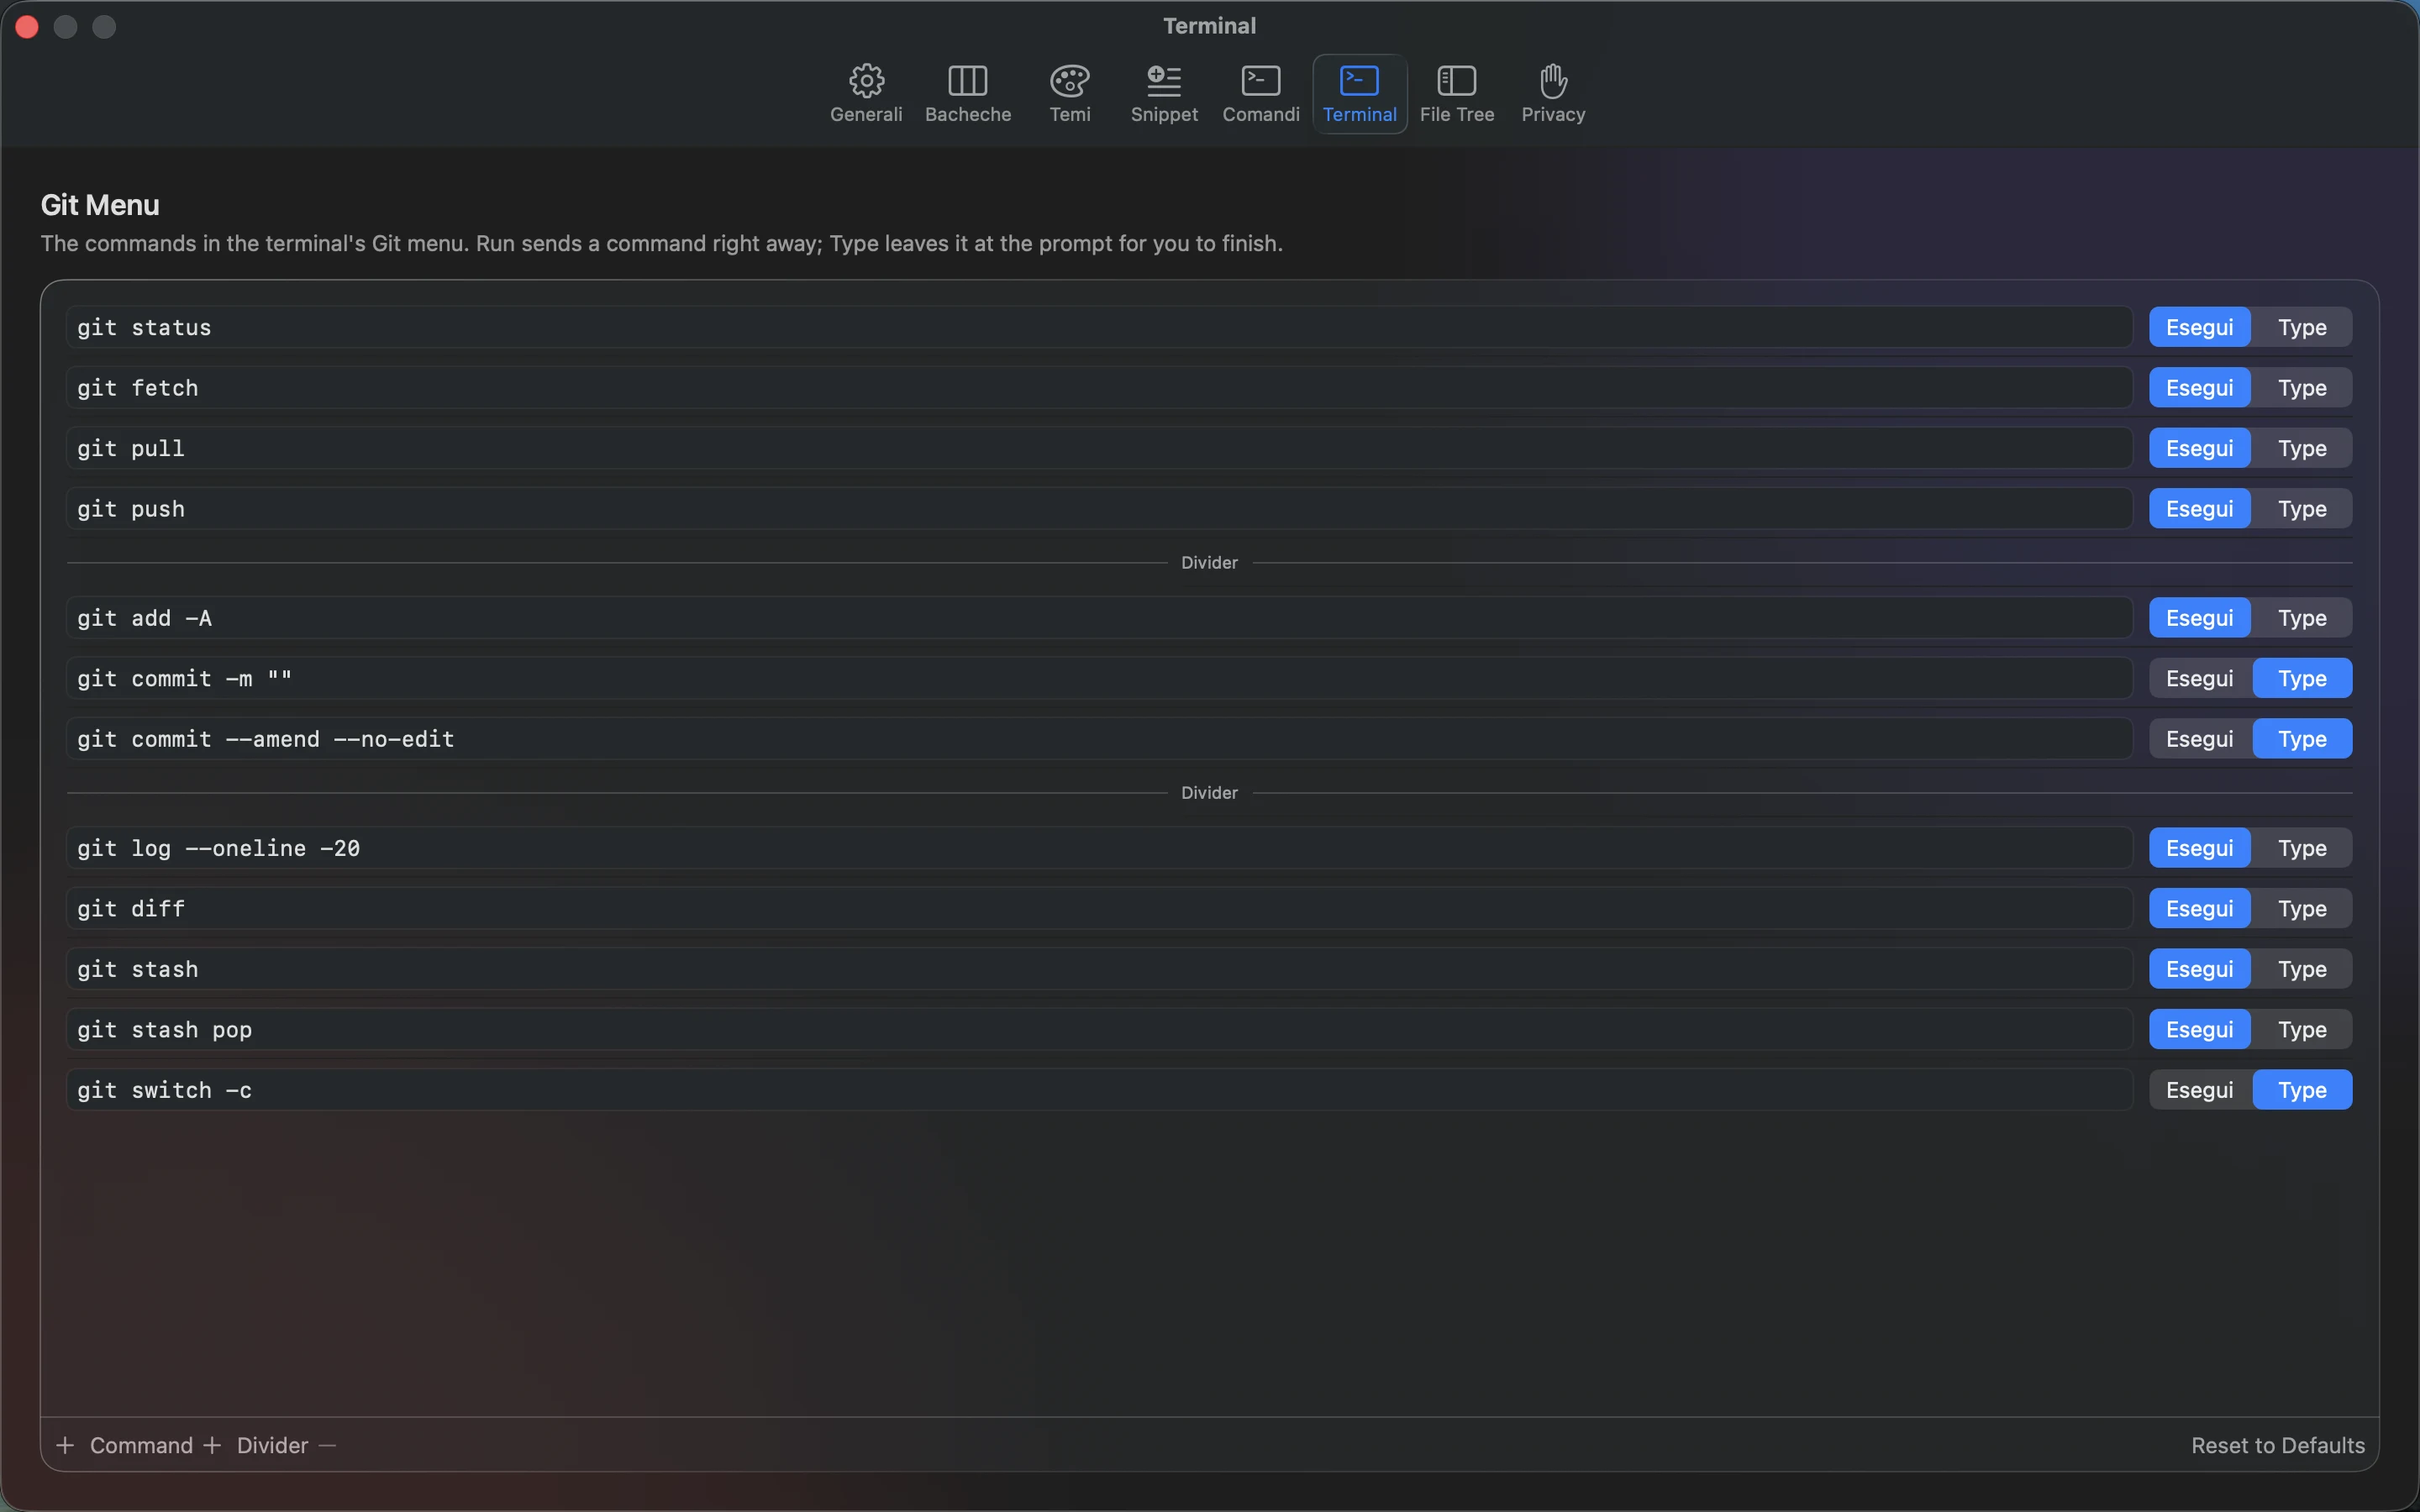Set git status to Type mode
Screen dimensions: 2420x1512
(x=2302, y=327)
